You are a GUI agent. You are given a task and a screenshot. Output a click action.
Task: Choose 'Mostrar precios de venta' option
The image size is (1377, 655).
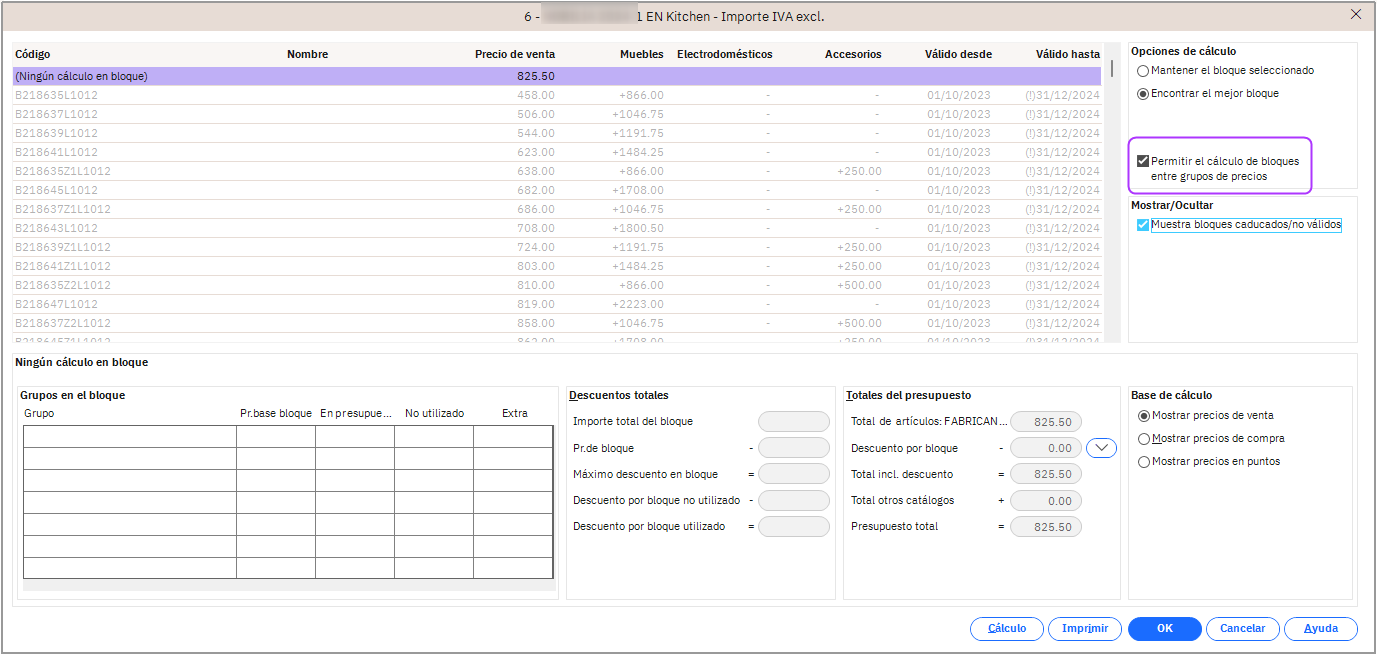pos(1144,416)
